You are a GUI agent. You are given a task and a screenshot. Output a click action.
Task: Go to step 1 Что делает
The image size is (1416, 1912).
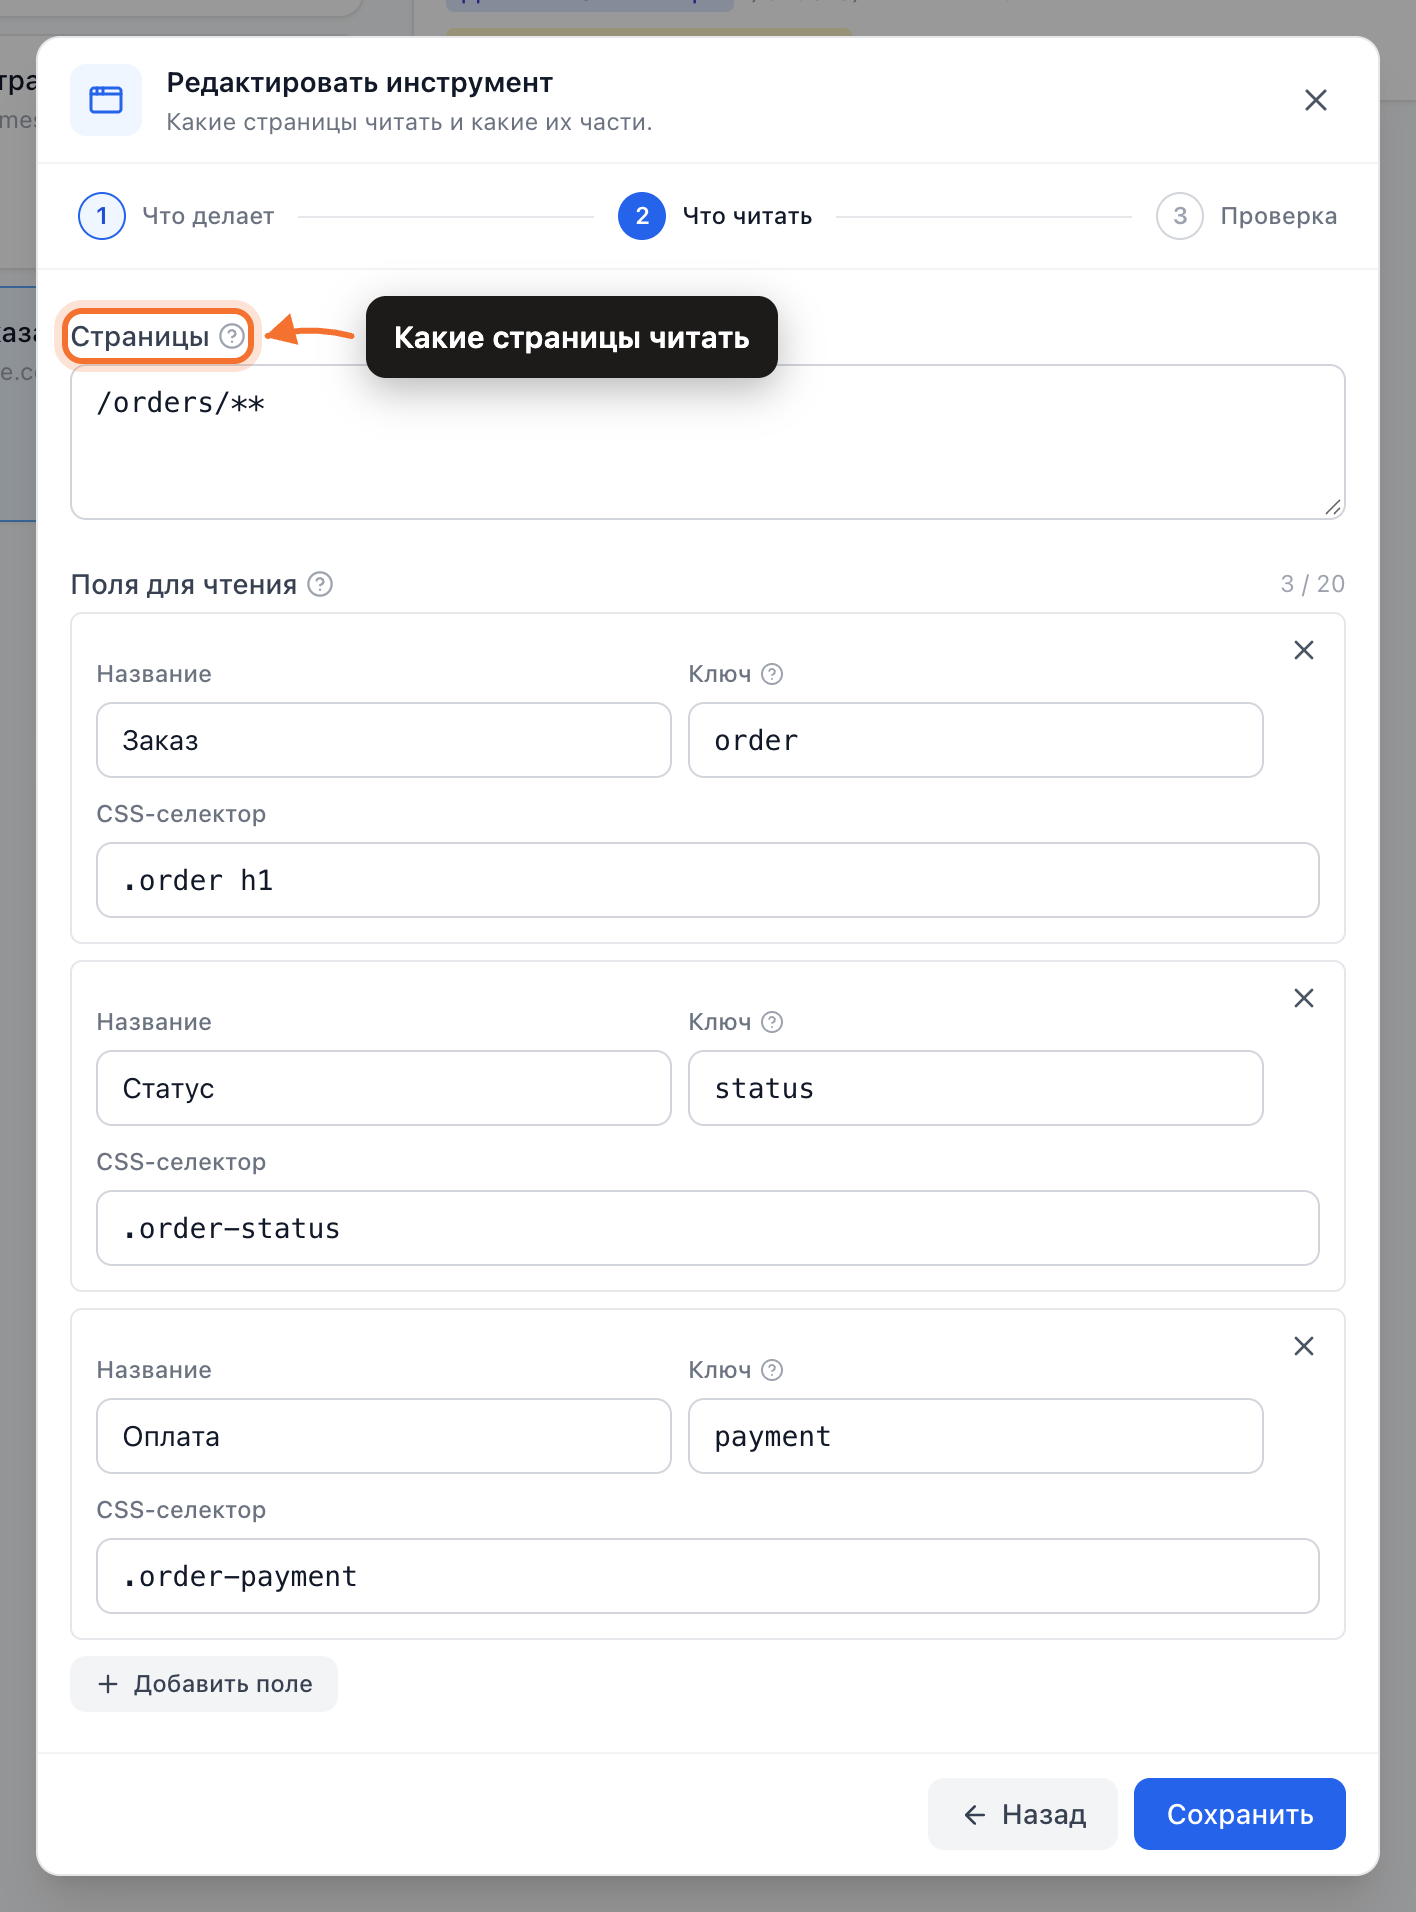(176, 216)
